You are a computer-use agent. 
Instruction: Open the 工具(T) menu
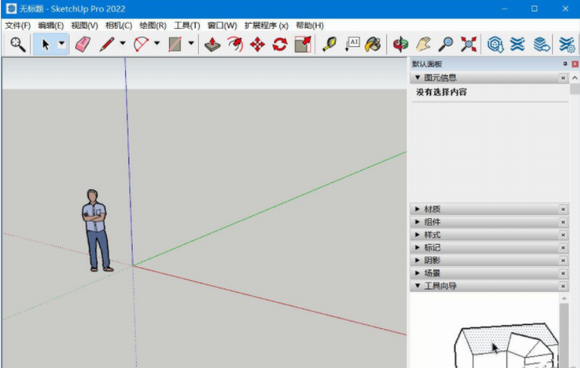[187, 26]
